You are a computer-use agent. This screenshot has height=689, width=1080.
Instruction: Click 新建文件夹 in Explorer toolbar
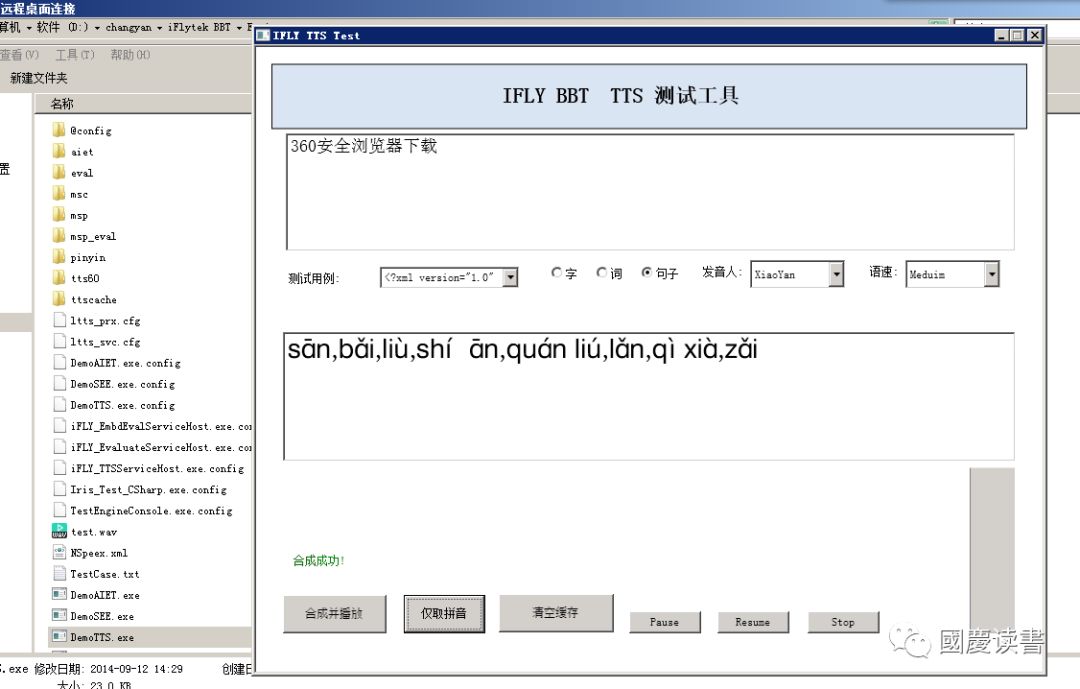39,78
